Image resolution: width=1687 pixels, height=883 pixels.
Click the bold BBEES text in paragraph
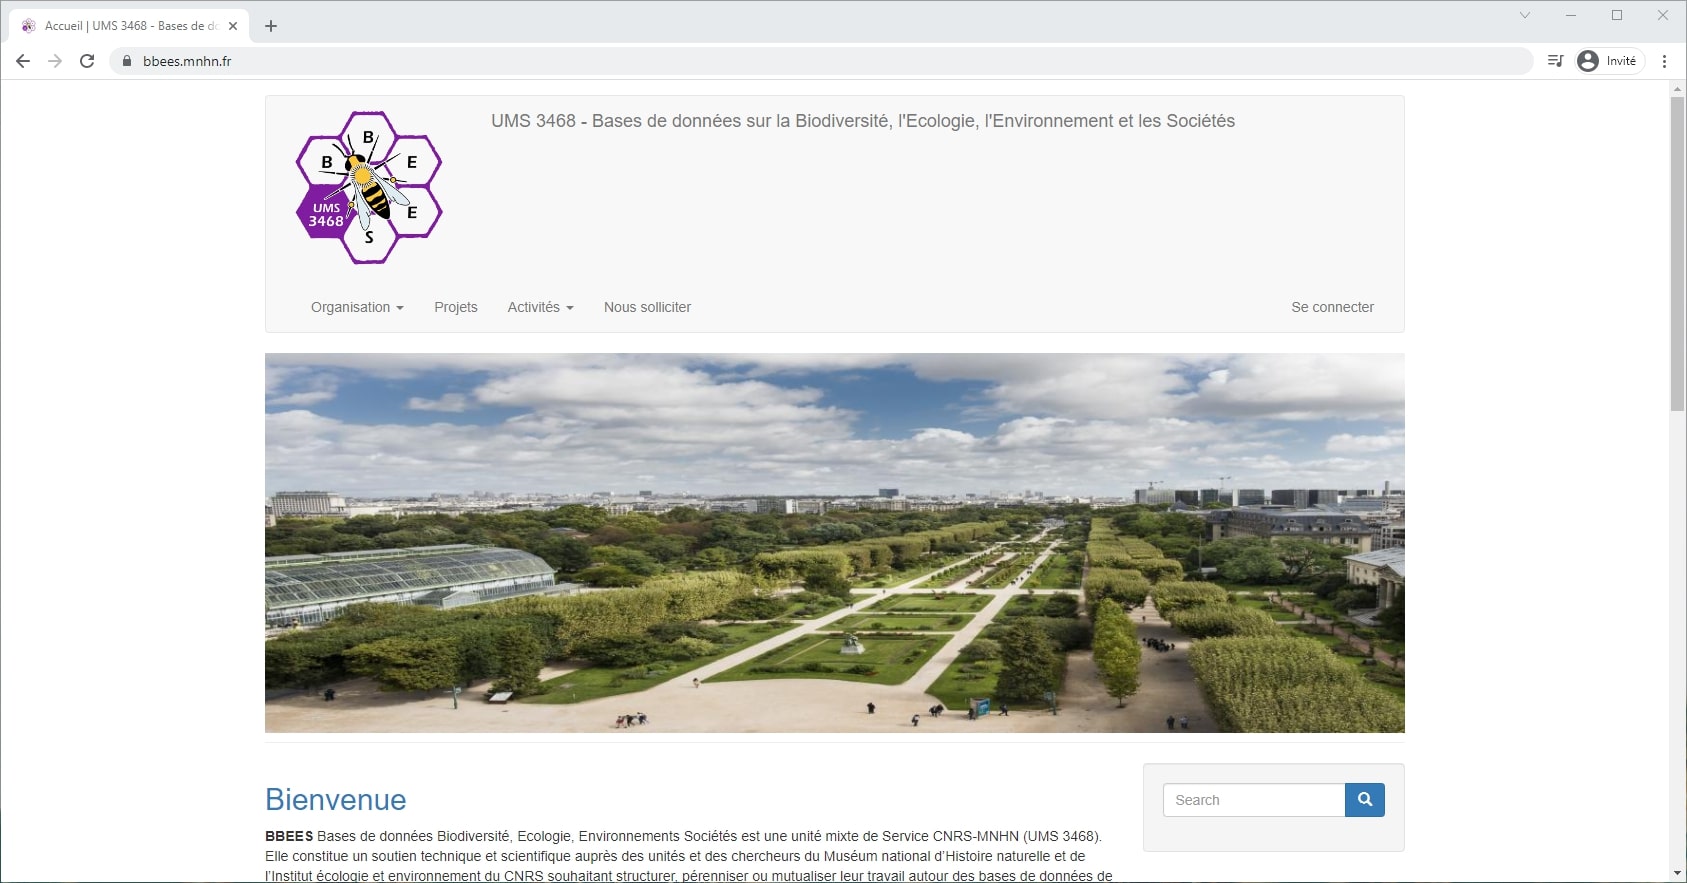(289, 836)
